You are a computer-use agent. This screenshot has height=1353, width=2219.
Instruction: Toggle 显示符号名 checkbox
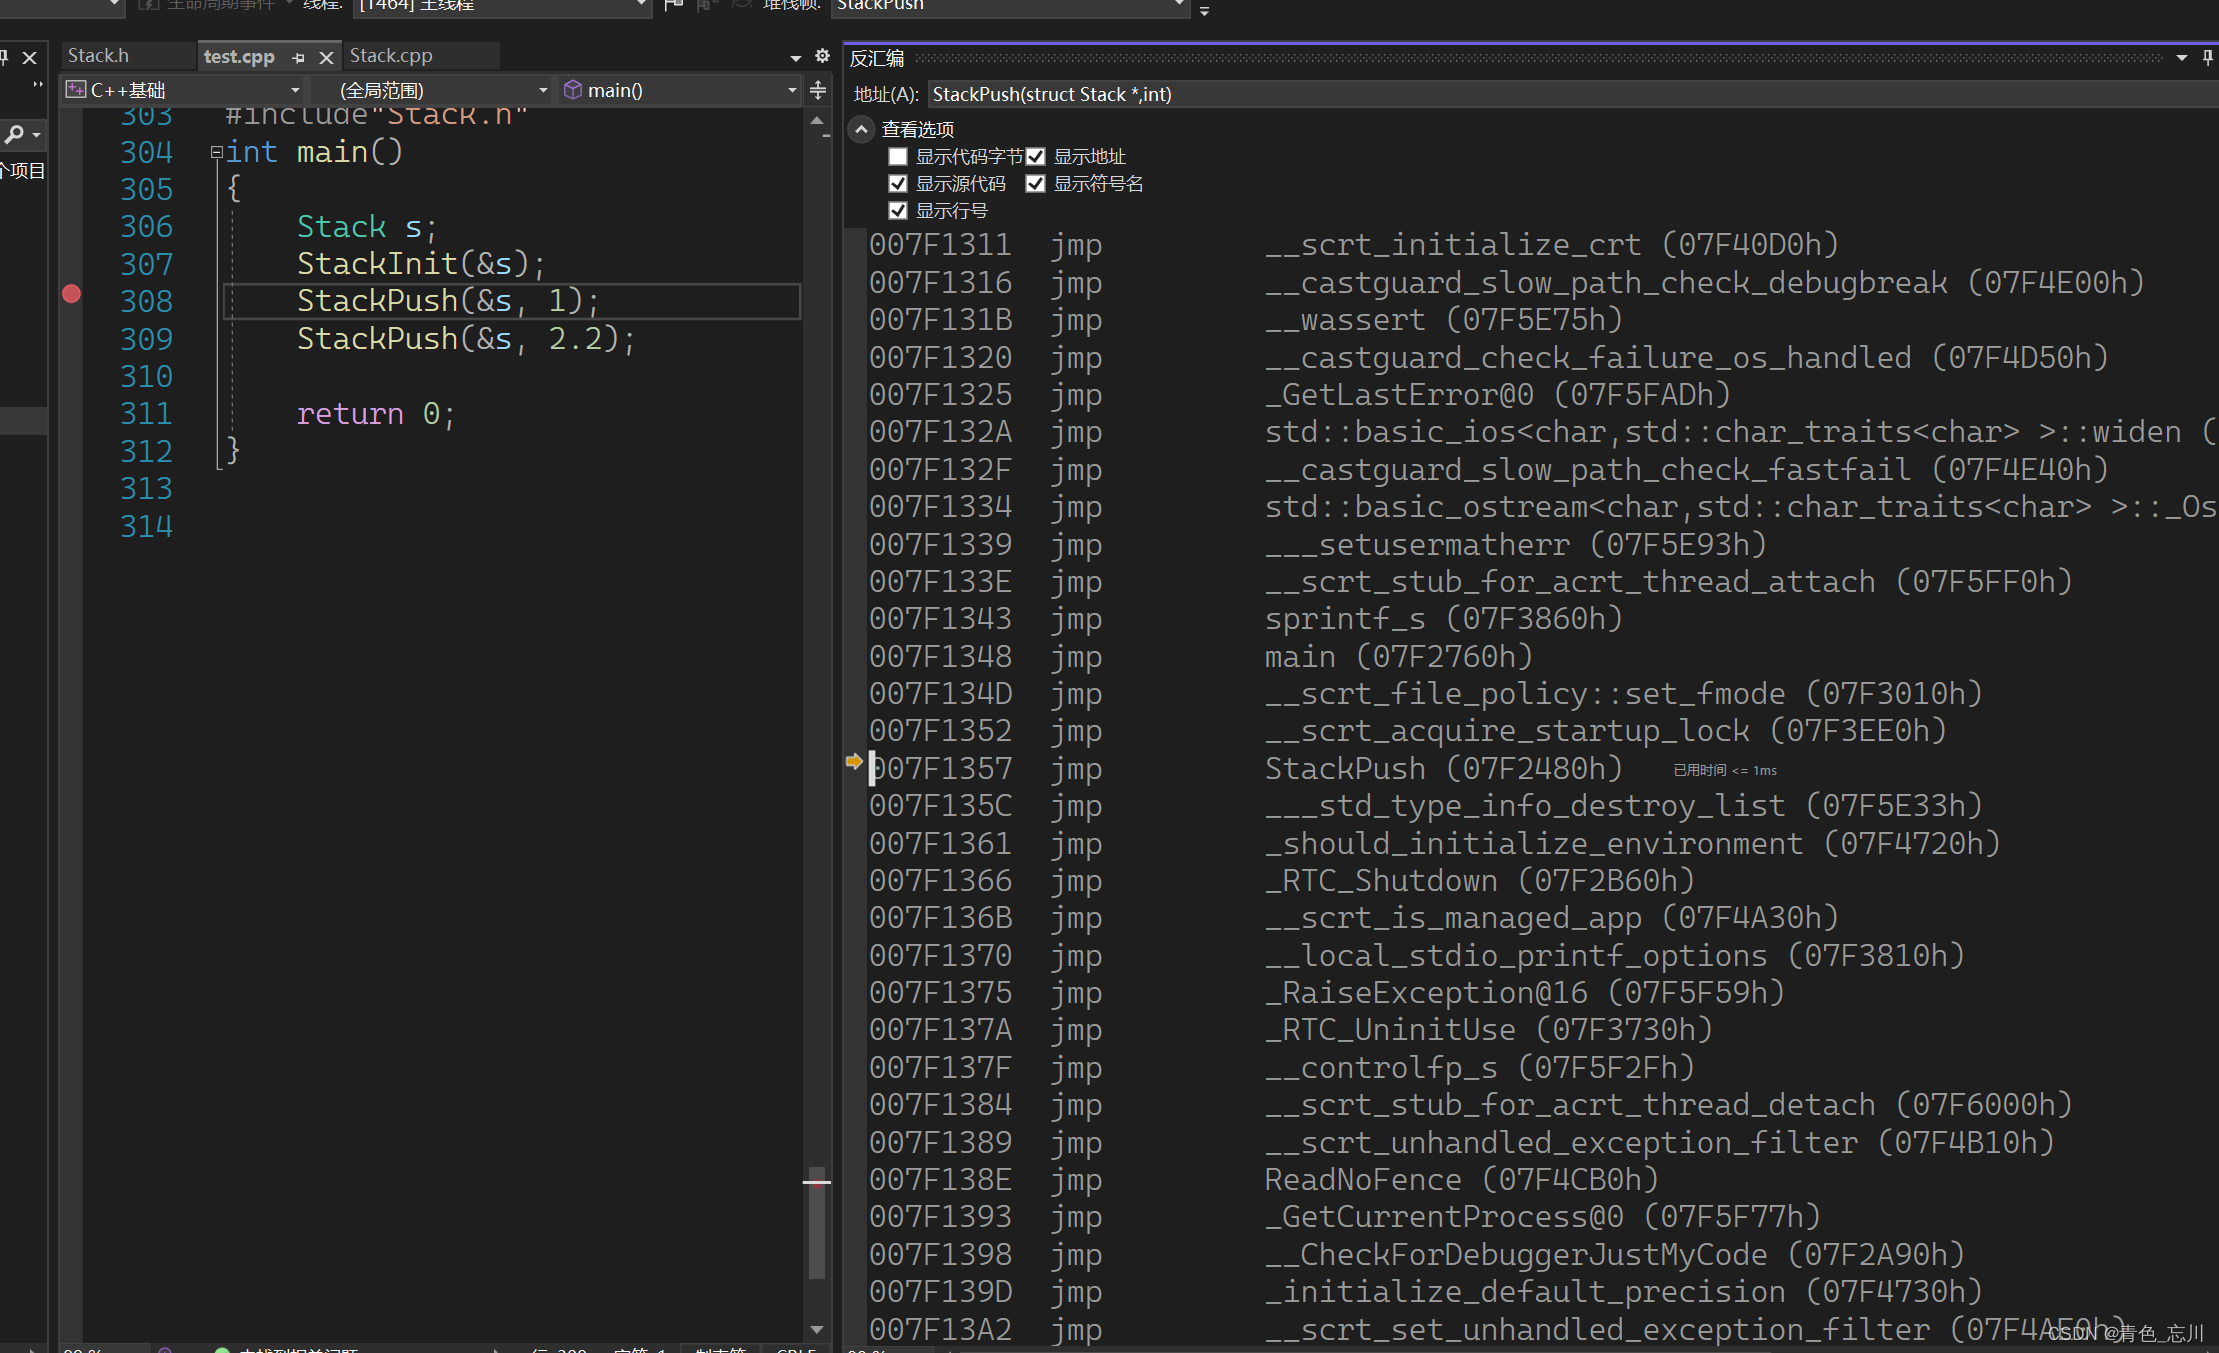[x=1036, y=184]
